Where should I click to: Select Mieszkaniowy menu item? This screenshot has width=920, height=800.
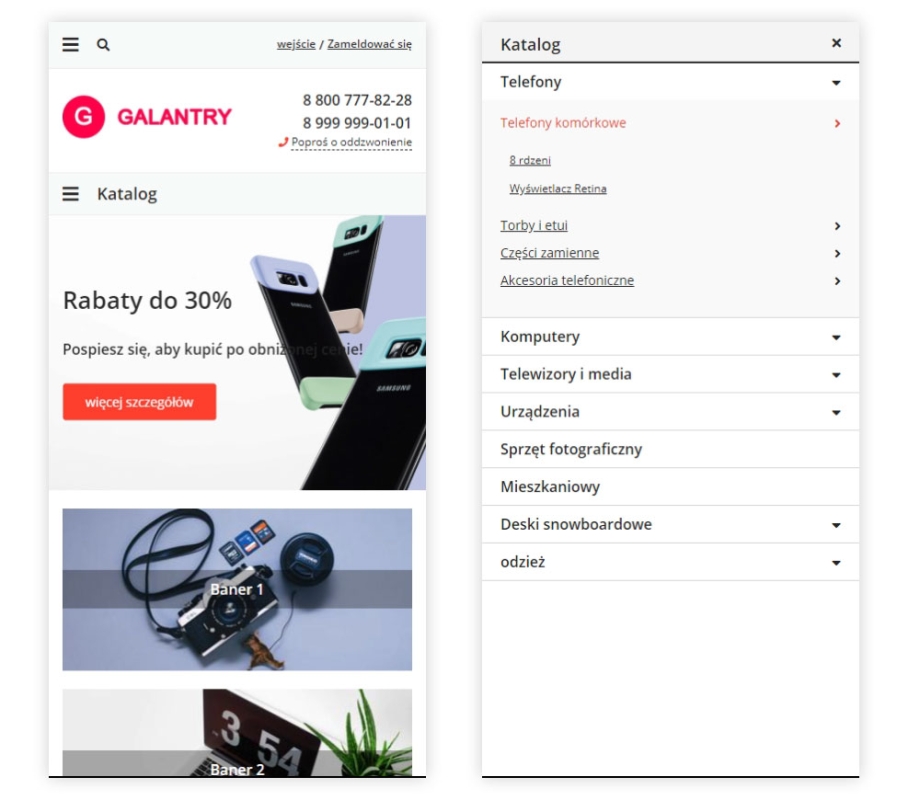tap(670, 487)
